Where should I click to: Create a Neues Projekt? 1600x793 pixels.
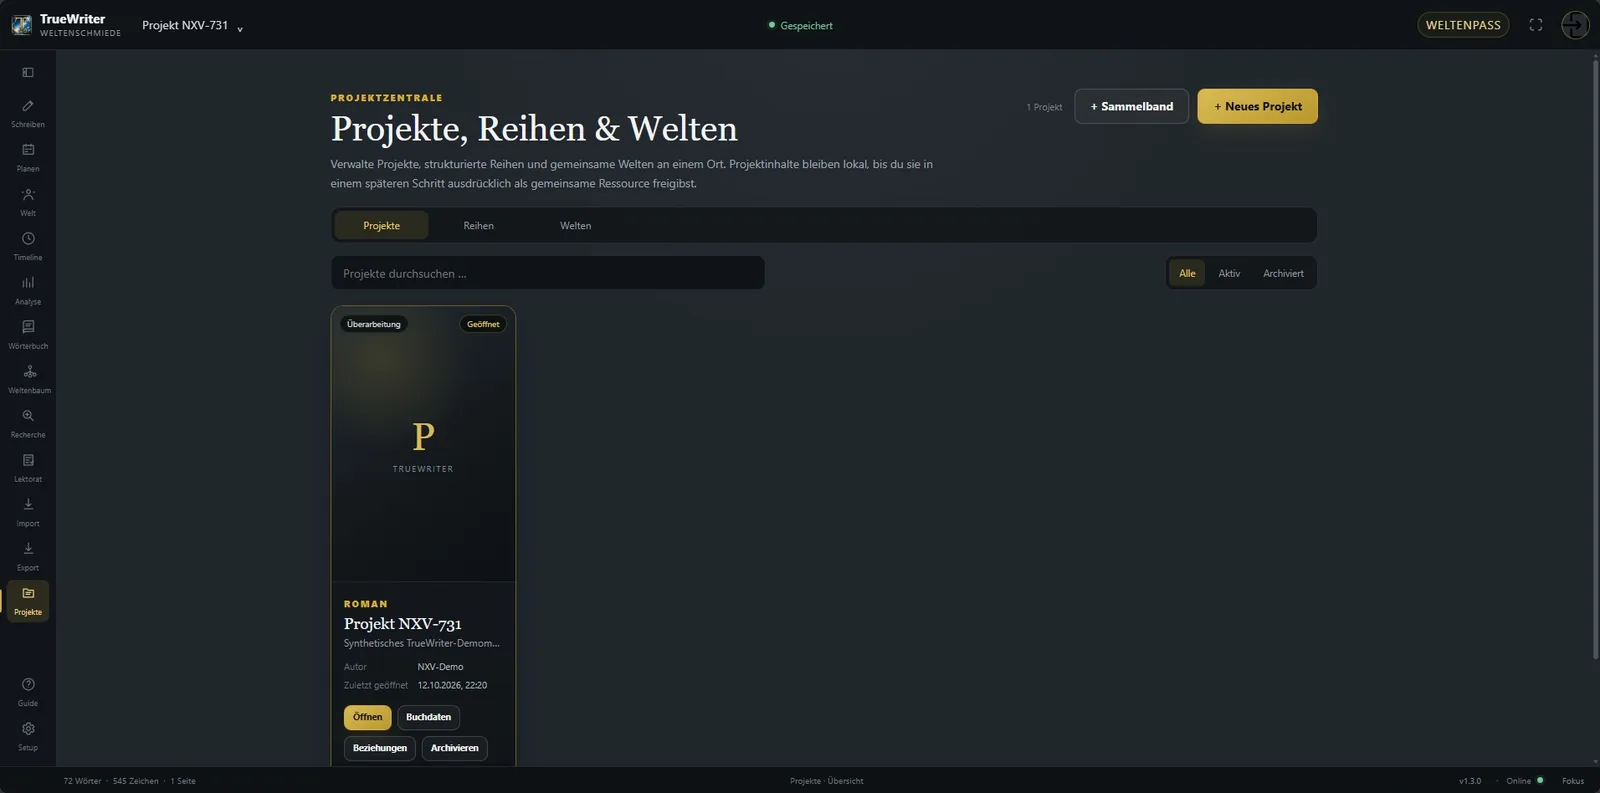point(1257,106)
